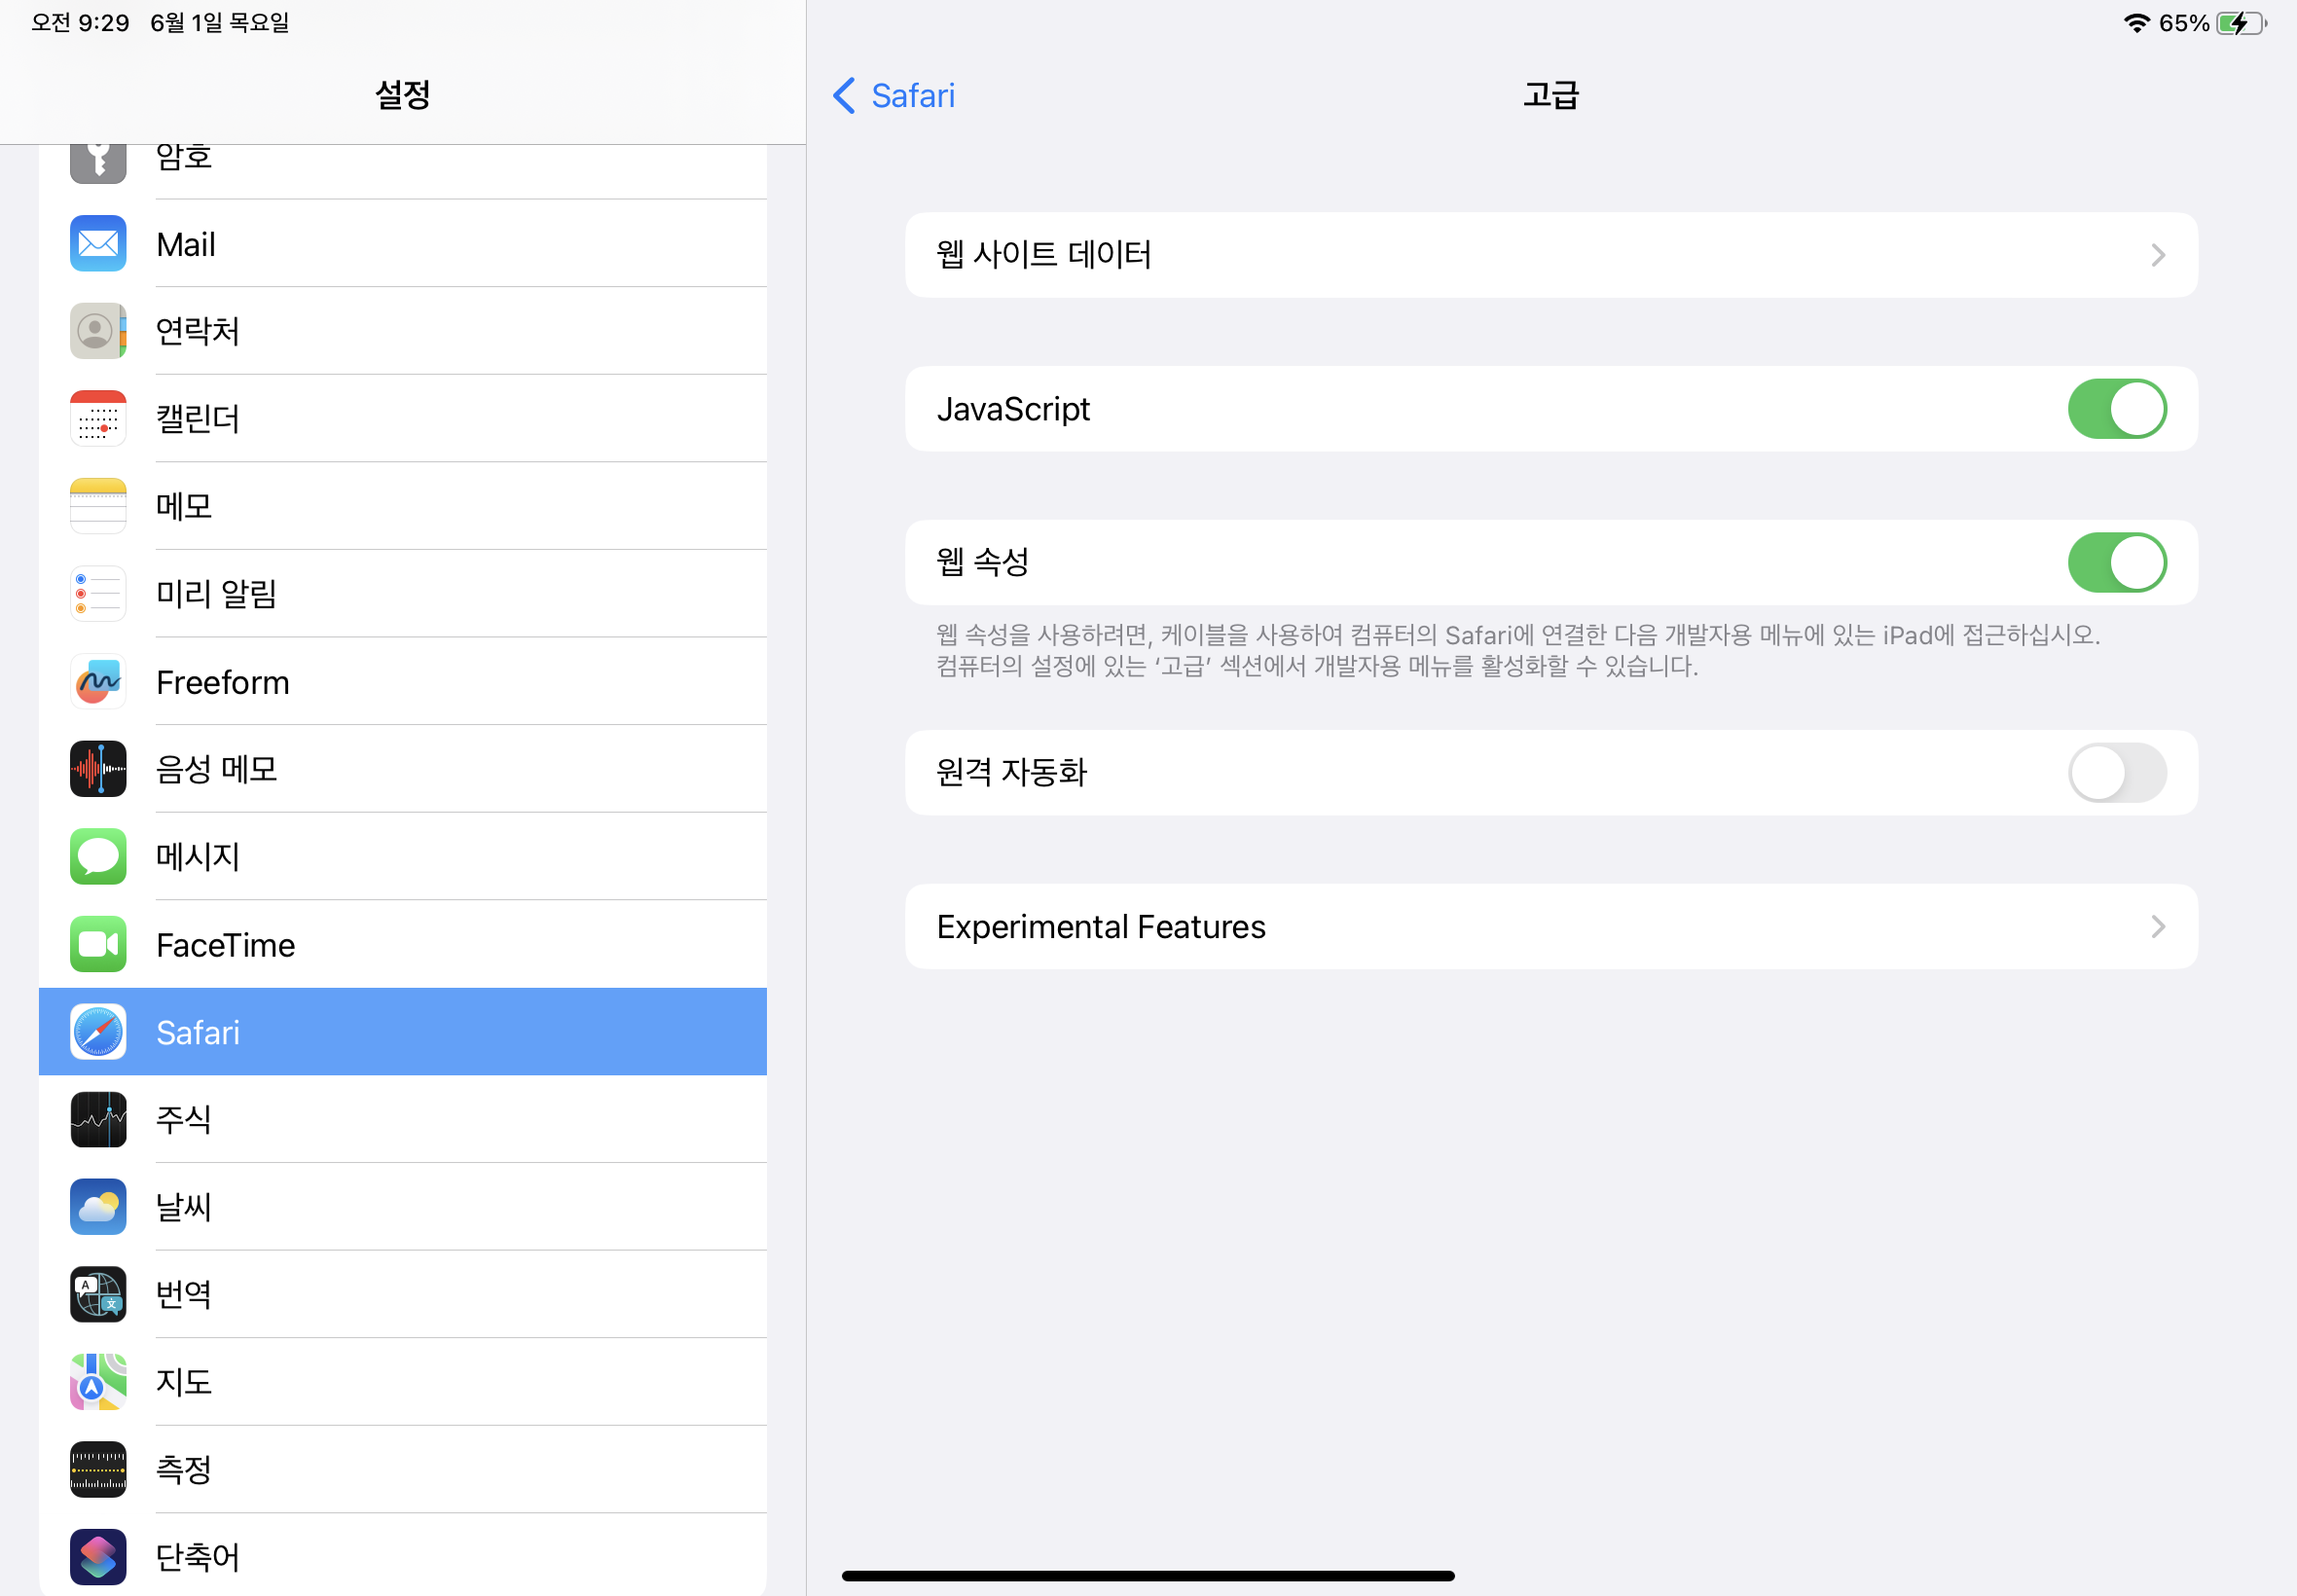The width and height of the screenshot is (2297, 1596).
Task: Tap the battery indicator in status bar
Action: pyautogui.click(x=2240, y=23)
